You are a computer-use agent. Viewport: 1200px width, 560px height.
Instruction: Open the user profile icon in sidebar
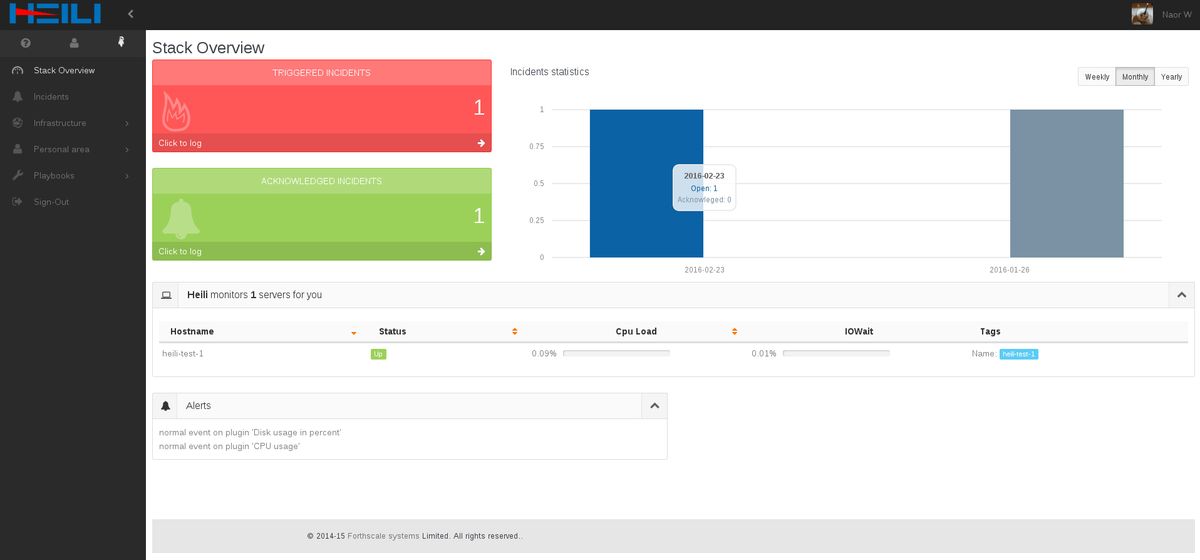coord(74,43)
